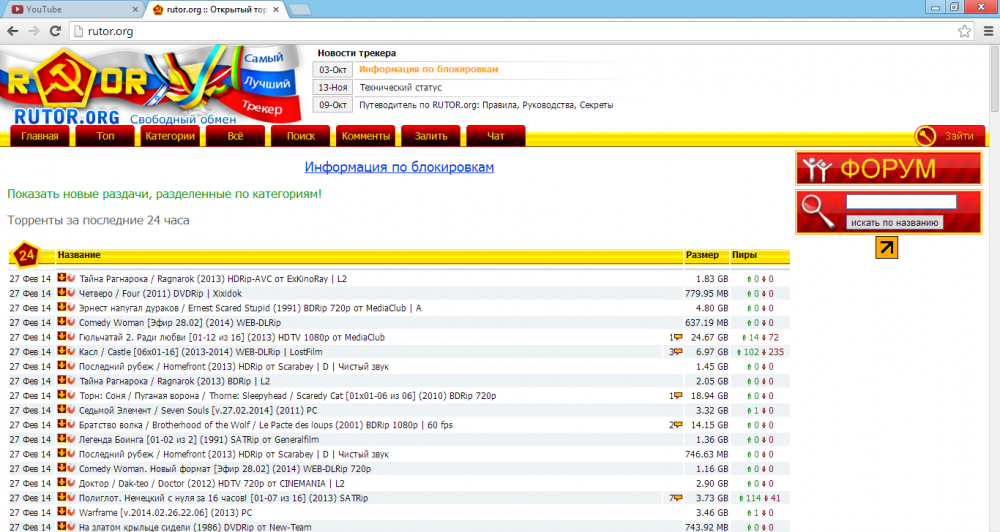The image size is (1000, 532).
Task: Open Гюльчатай 2. Ради любви torrent link
Action: (x=232, y=337)
